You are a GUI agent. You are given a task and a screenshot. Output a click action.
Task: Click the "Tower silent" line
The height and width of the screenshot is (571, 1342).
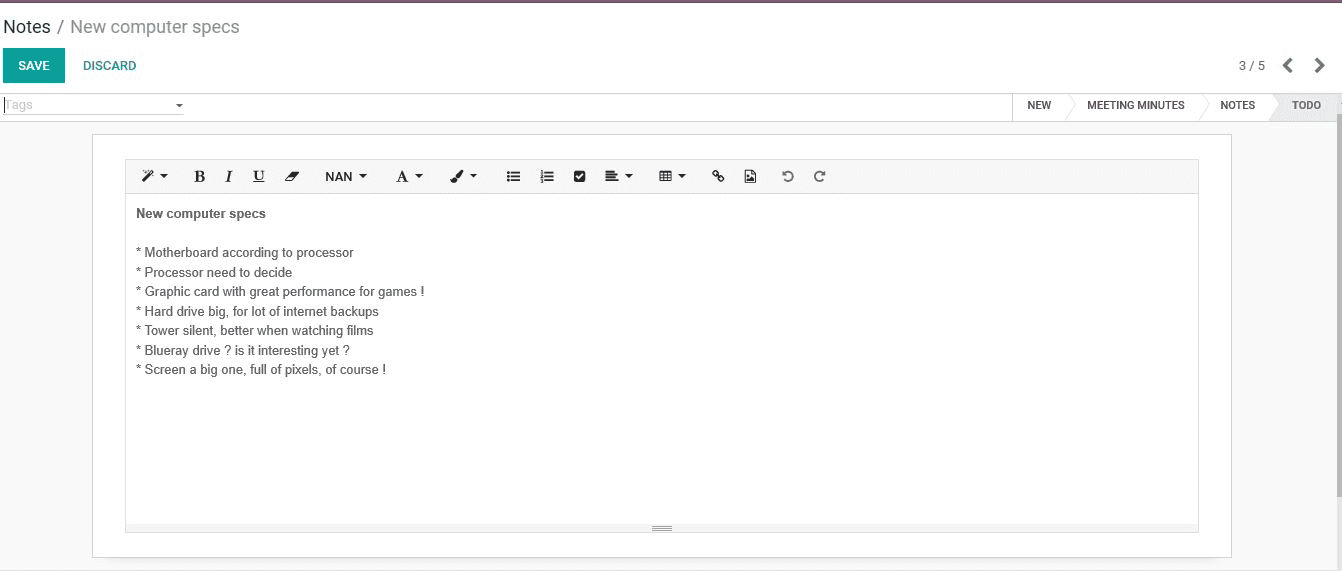click(255, 331)
